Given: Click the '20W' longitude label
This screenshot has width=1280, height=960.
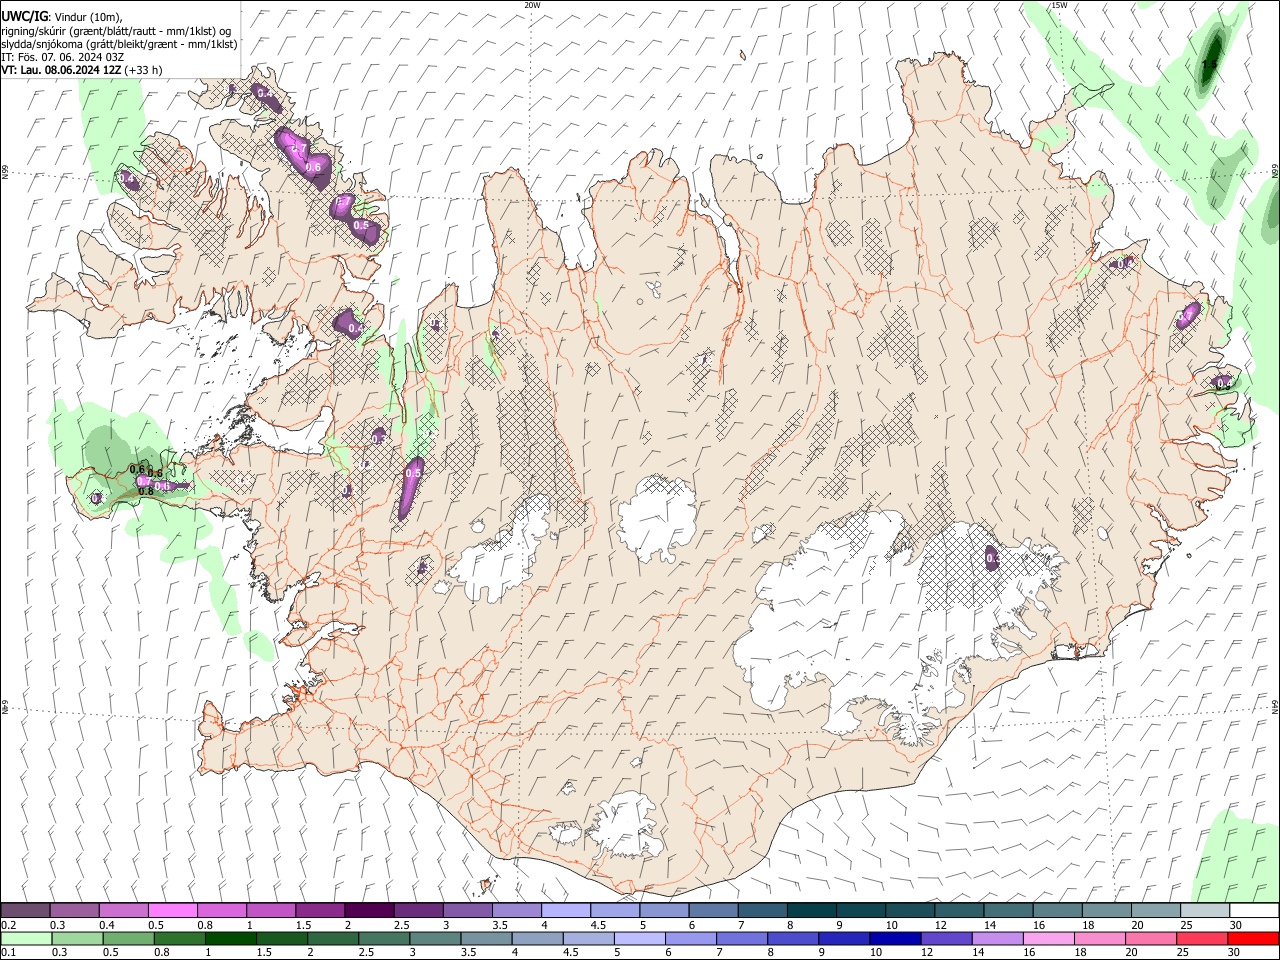Looking at the screenshot, I should point(532,5).
